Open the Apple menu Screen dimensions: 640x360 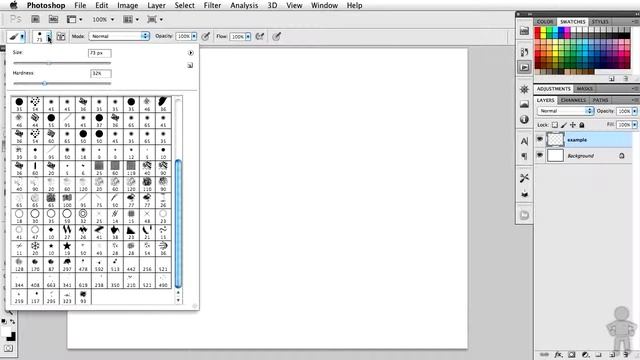coord(13,5)
